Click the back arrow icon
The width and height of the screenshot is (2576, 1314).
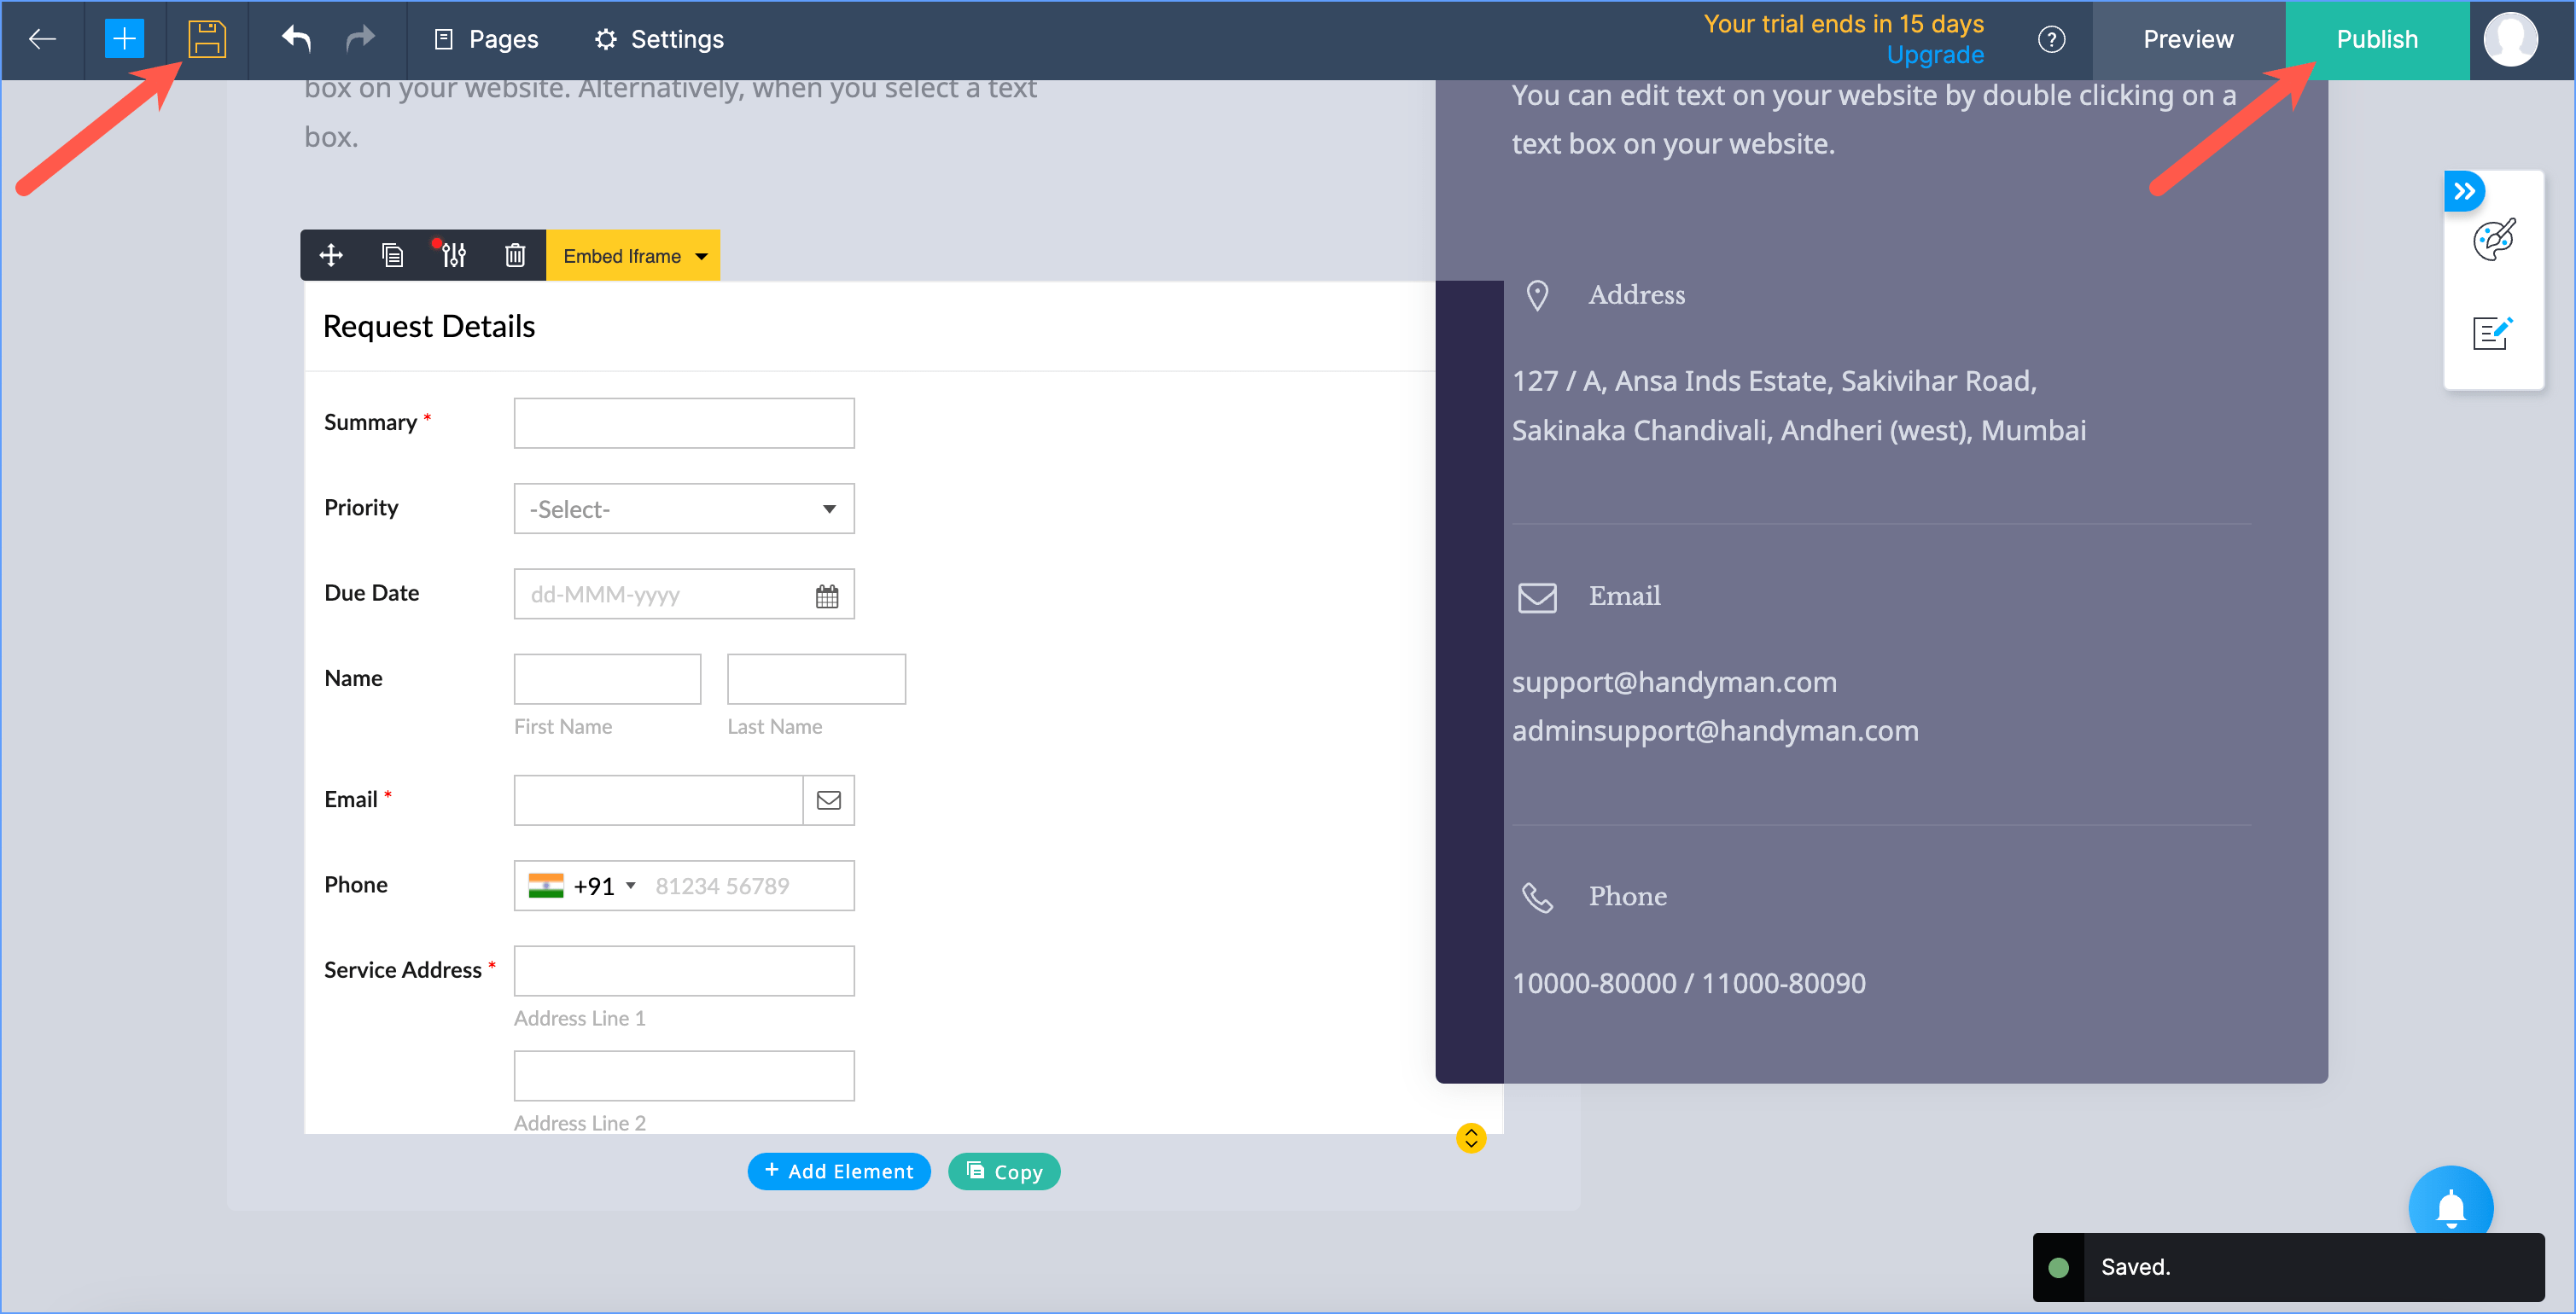pos(42,39)
